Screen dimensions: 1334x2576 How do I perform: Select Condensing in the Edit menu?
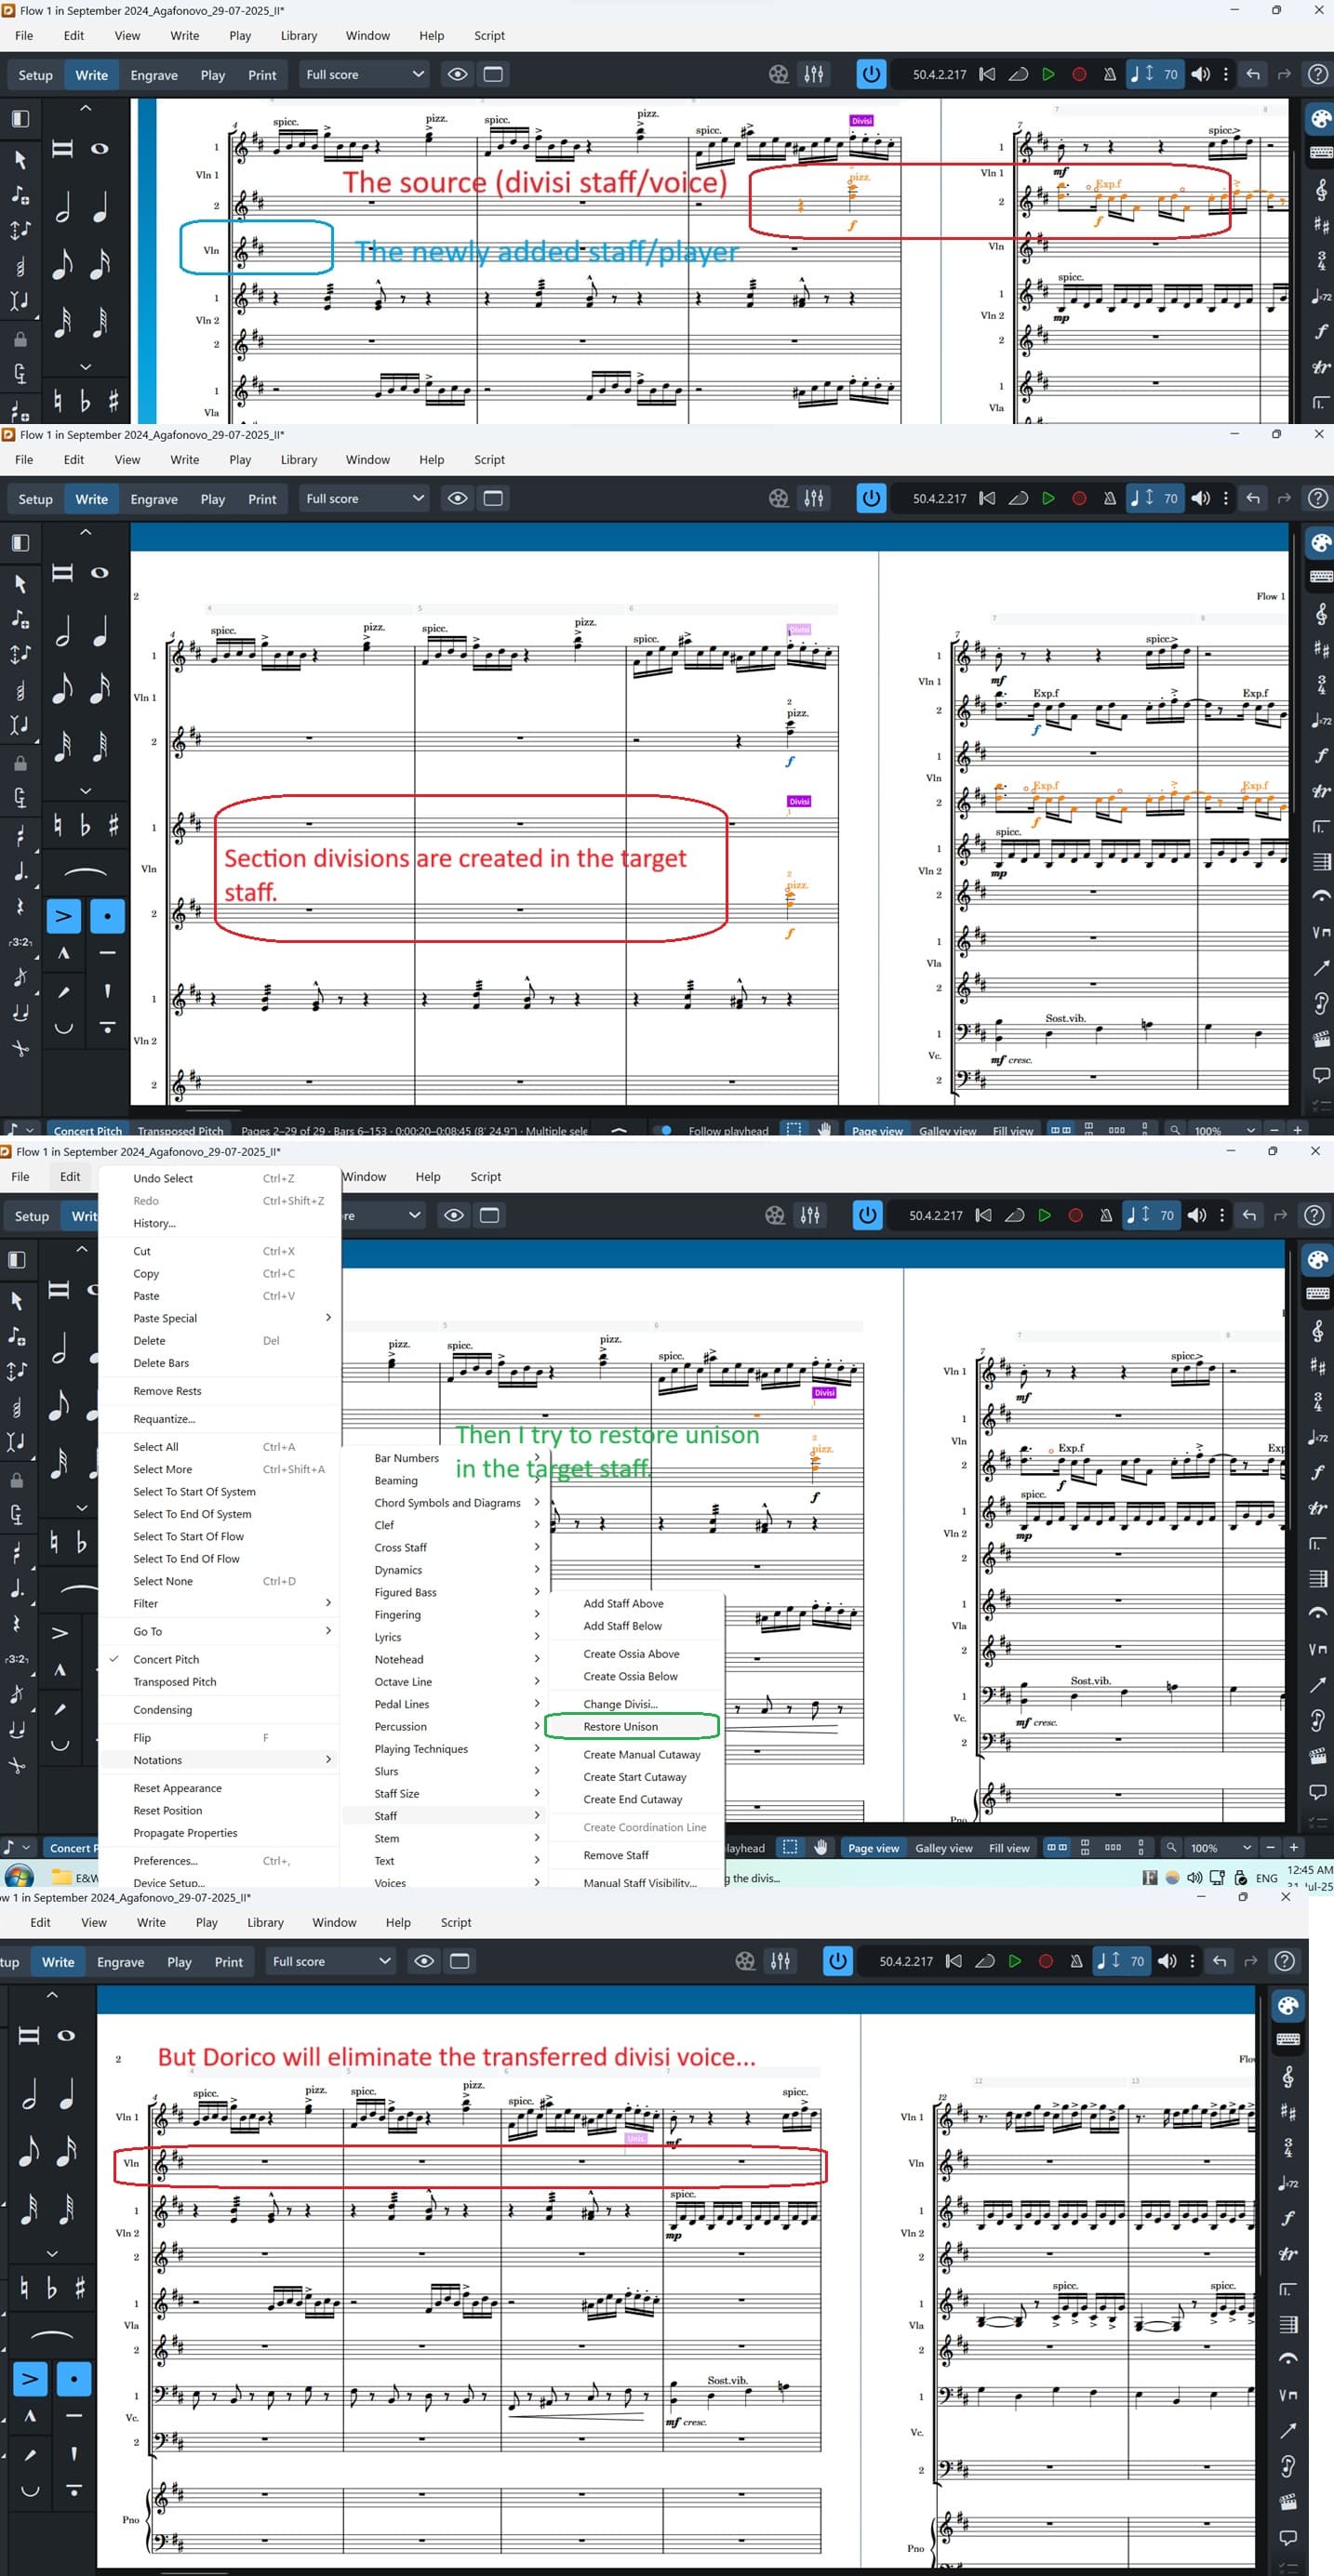(x=162, y=1709)
